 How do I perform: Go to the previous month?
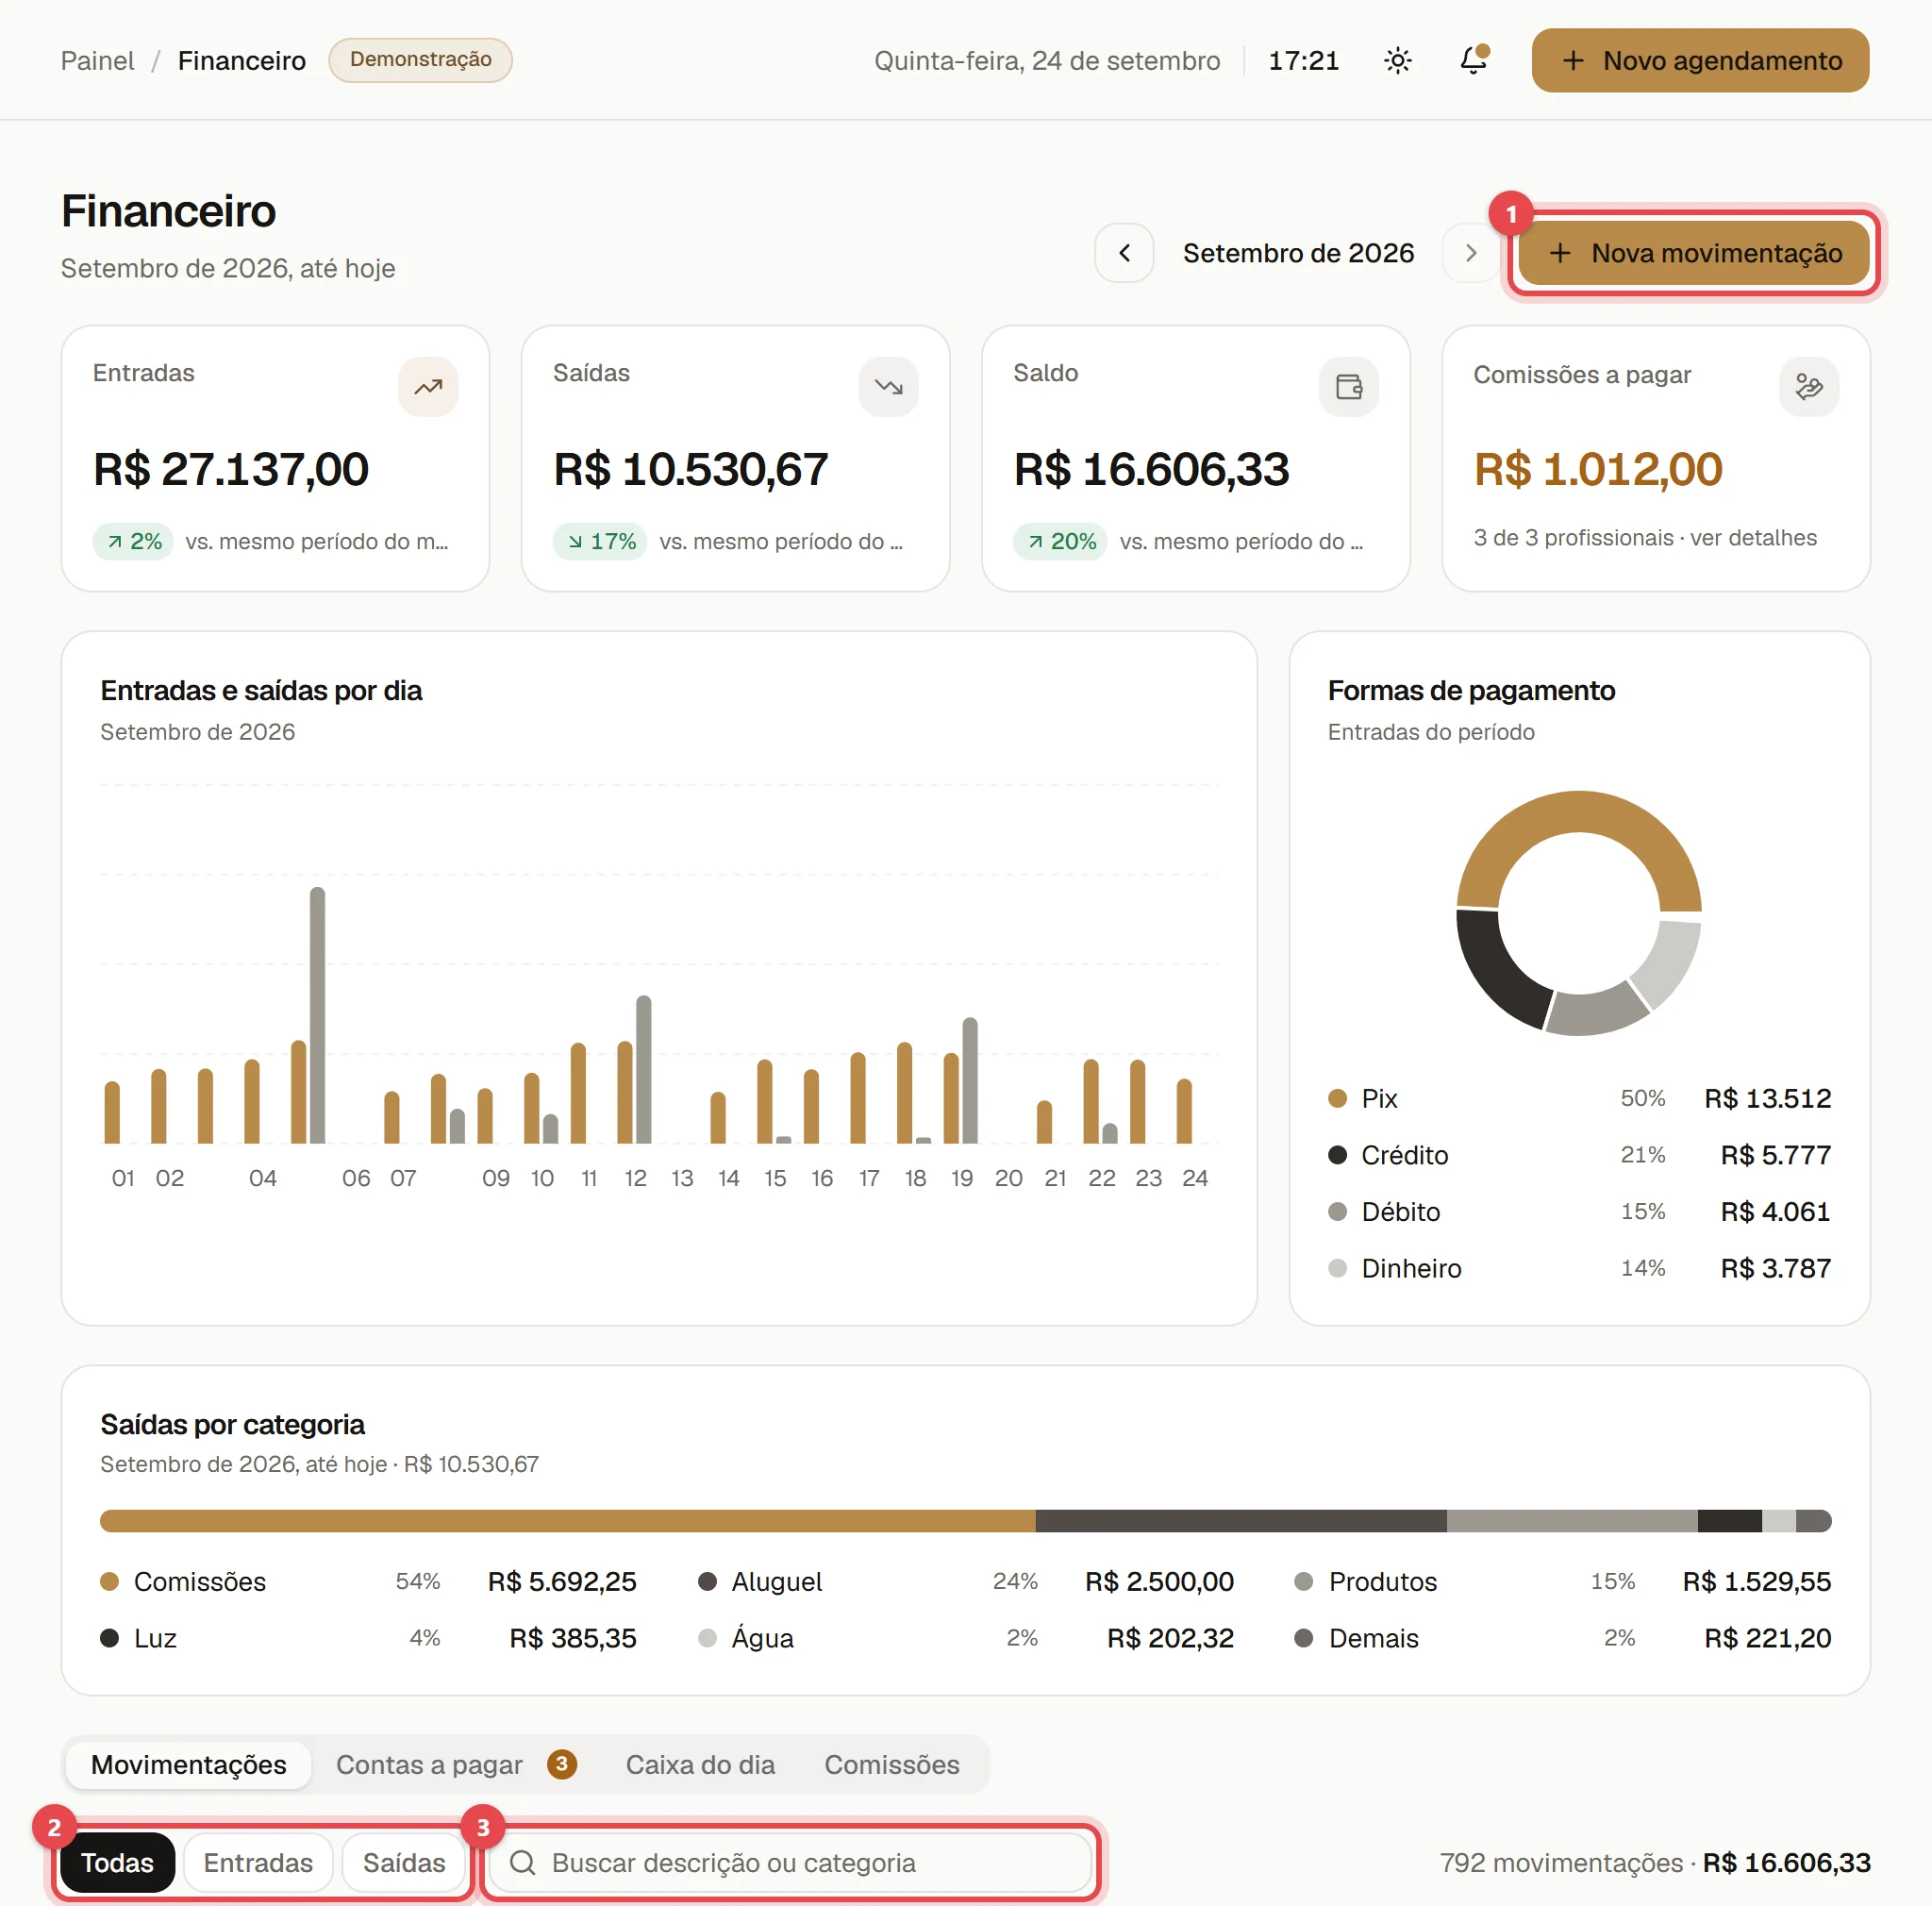point(1124,253)
